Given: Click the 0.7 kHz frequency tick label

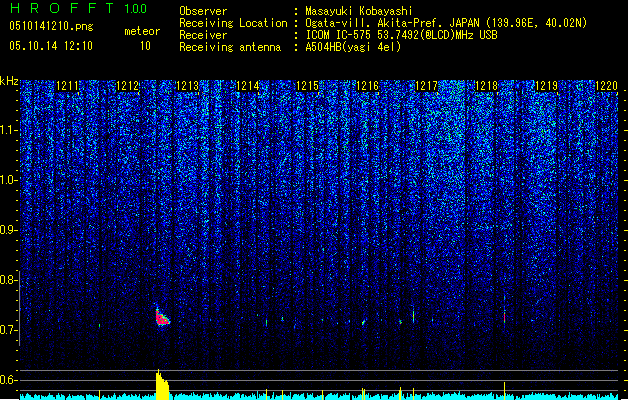Looking at the screenshot, I should 9,330.
